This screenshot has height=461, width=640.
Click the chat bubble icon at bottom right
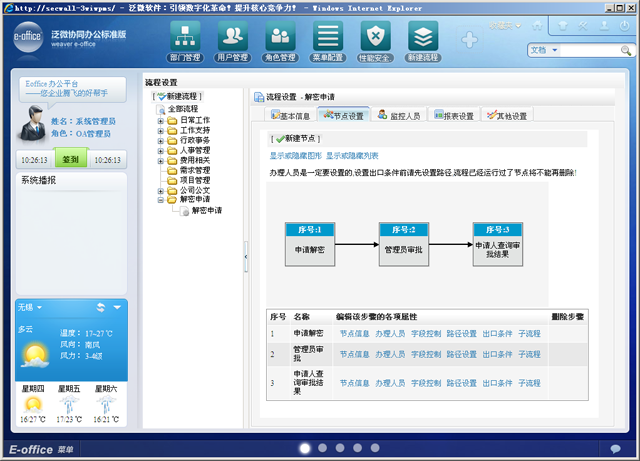(x=616, y=449)
